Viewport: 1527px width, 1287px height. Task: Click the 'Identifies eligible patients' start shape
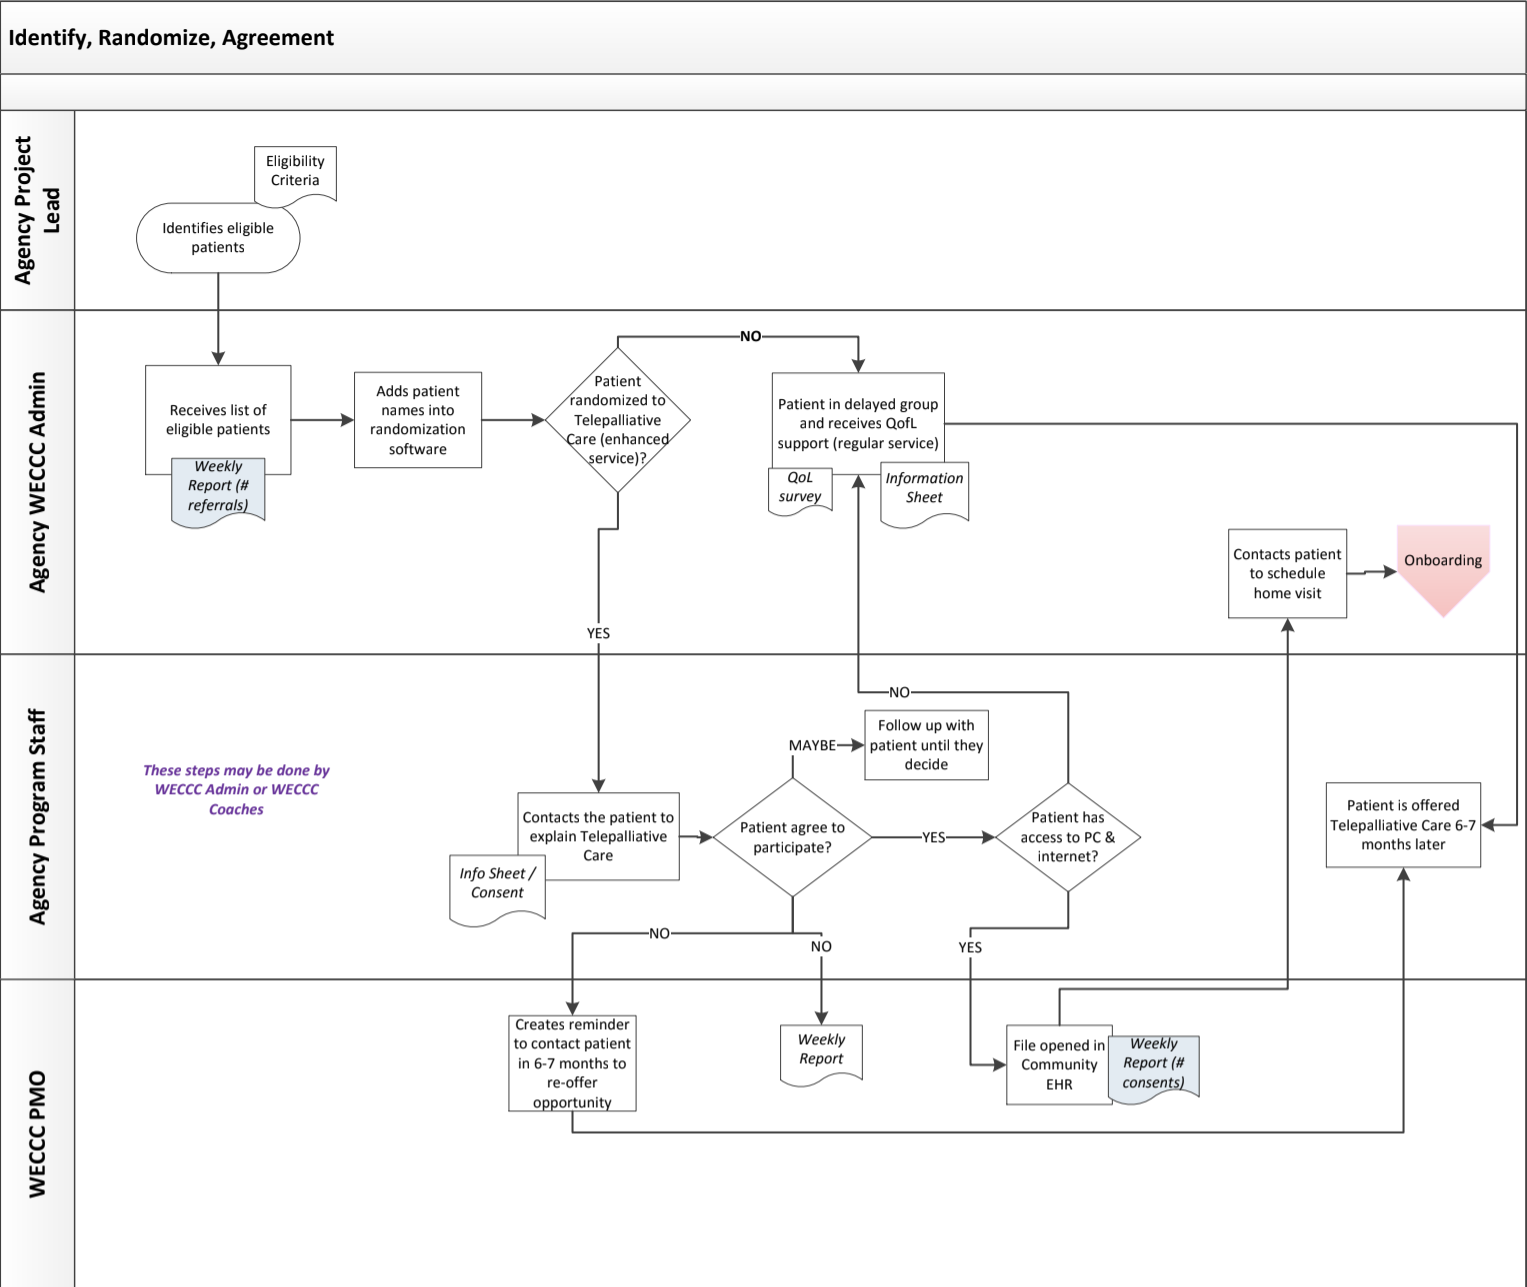[x=217, y=238]
